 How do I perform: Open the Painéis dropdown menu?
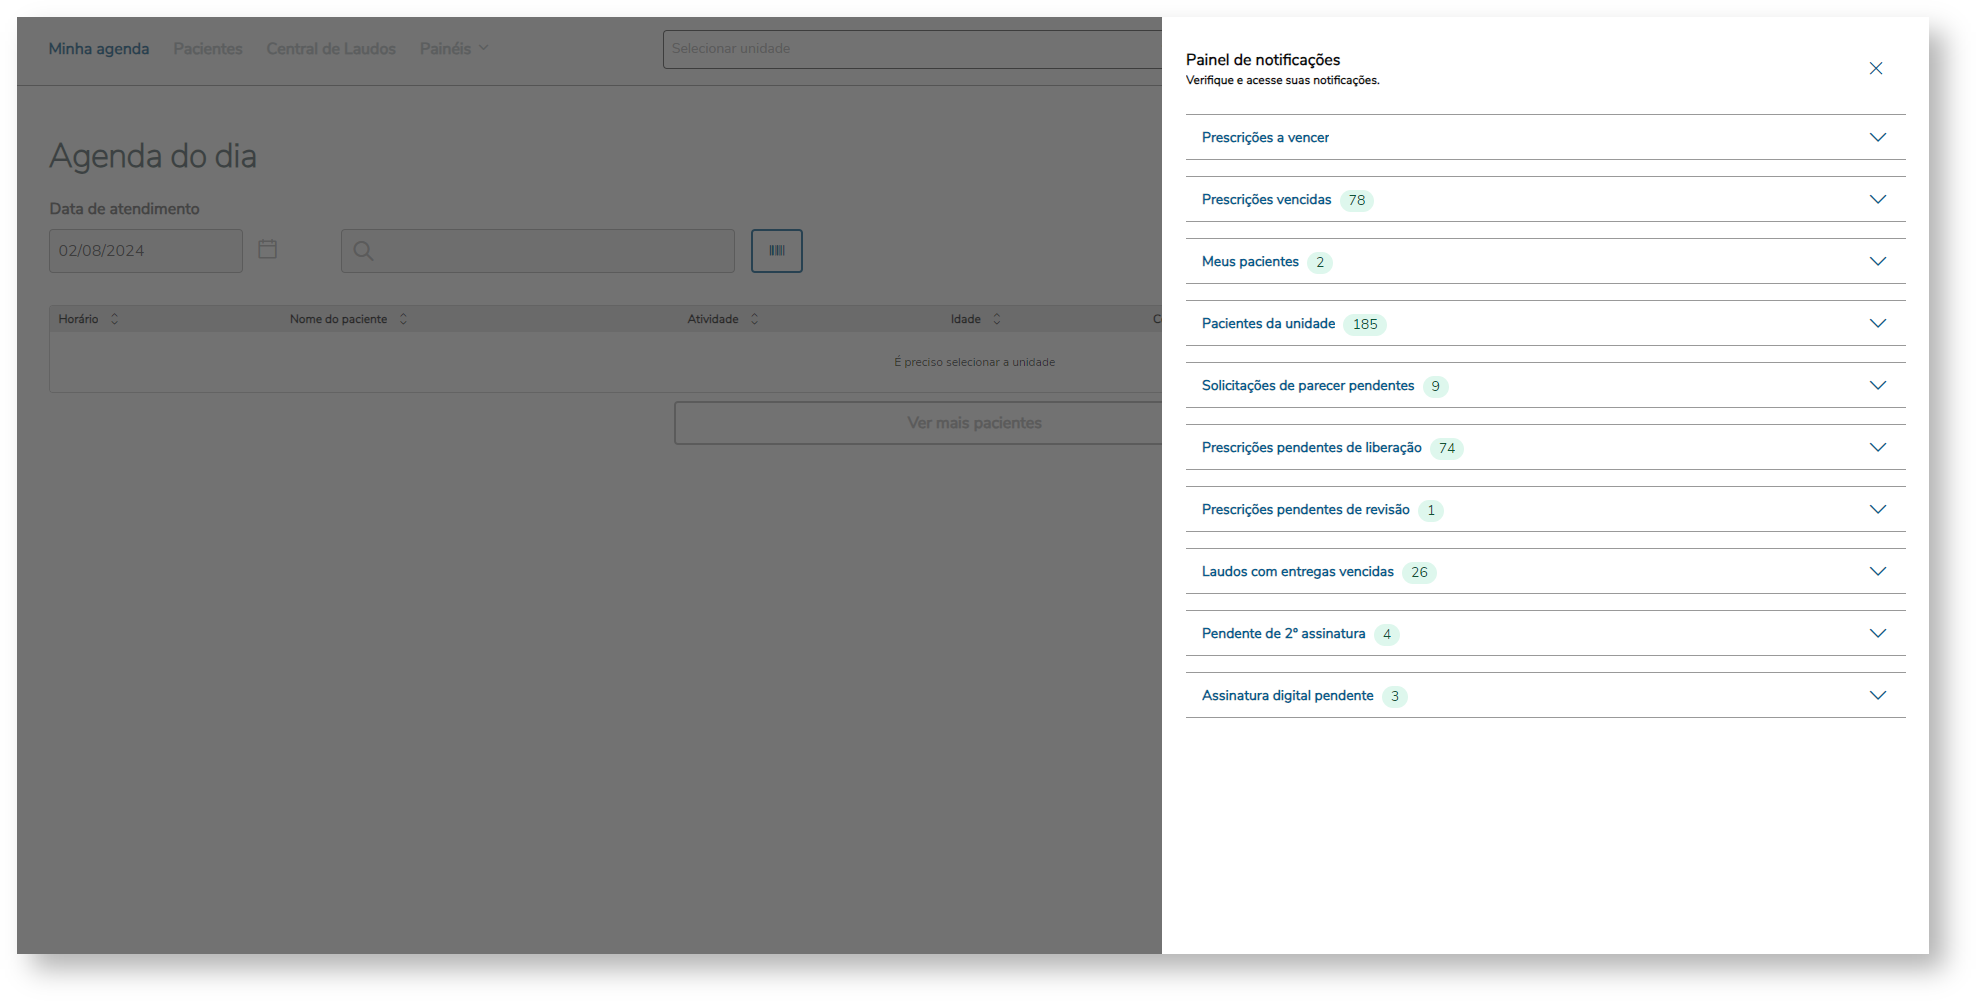click(x=454, y=48)
